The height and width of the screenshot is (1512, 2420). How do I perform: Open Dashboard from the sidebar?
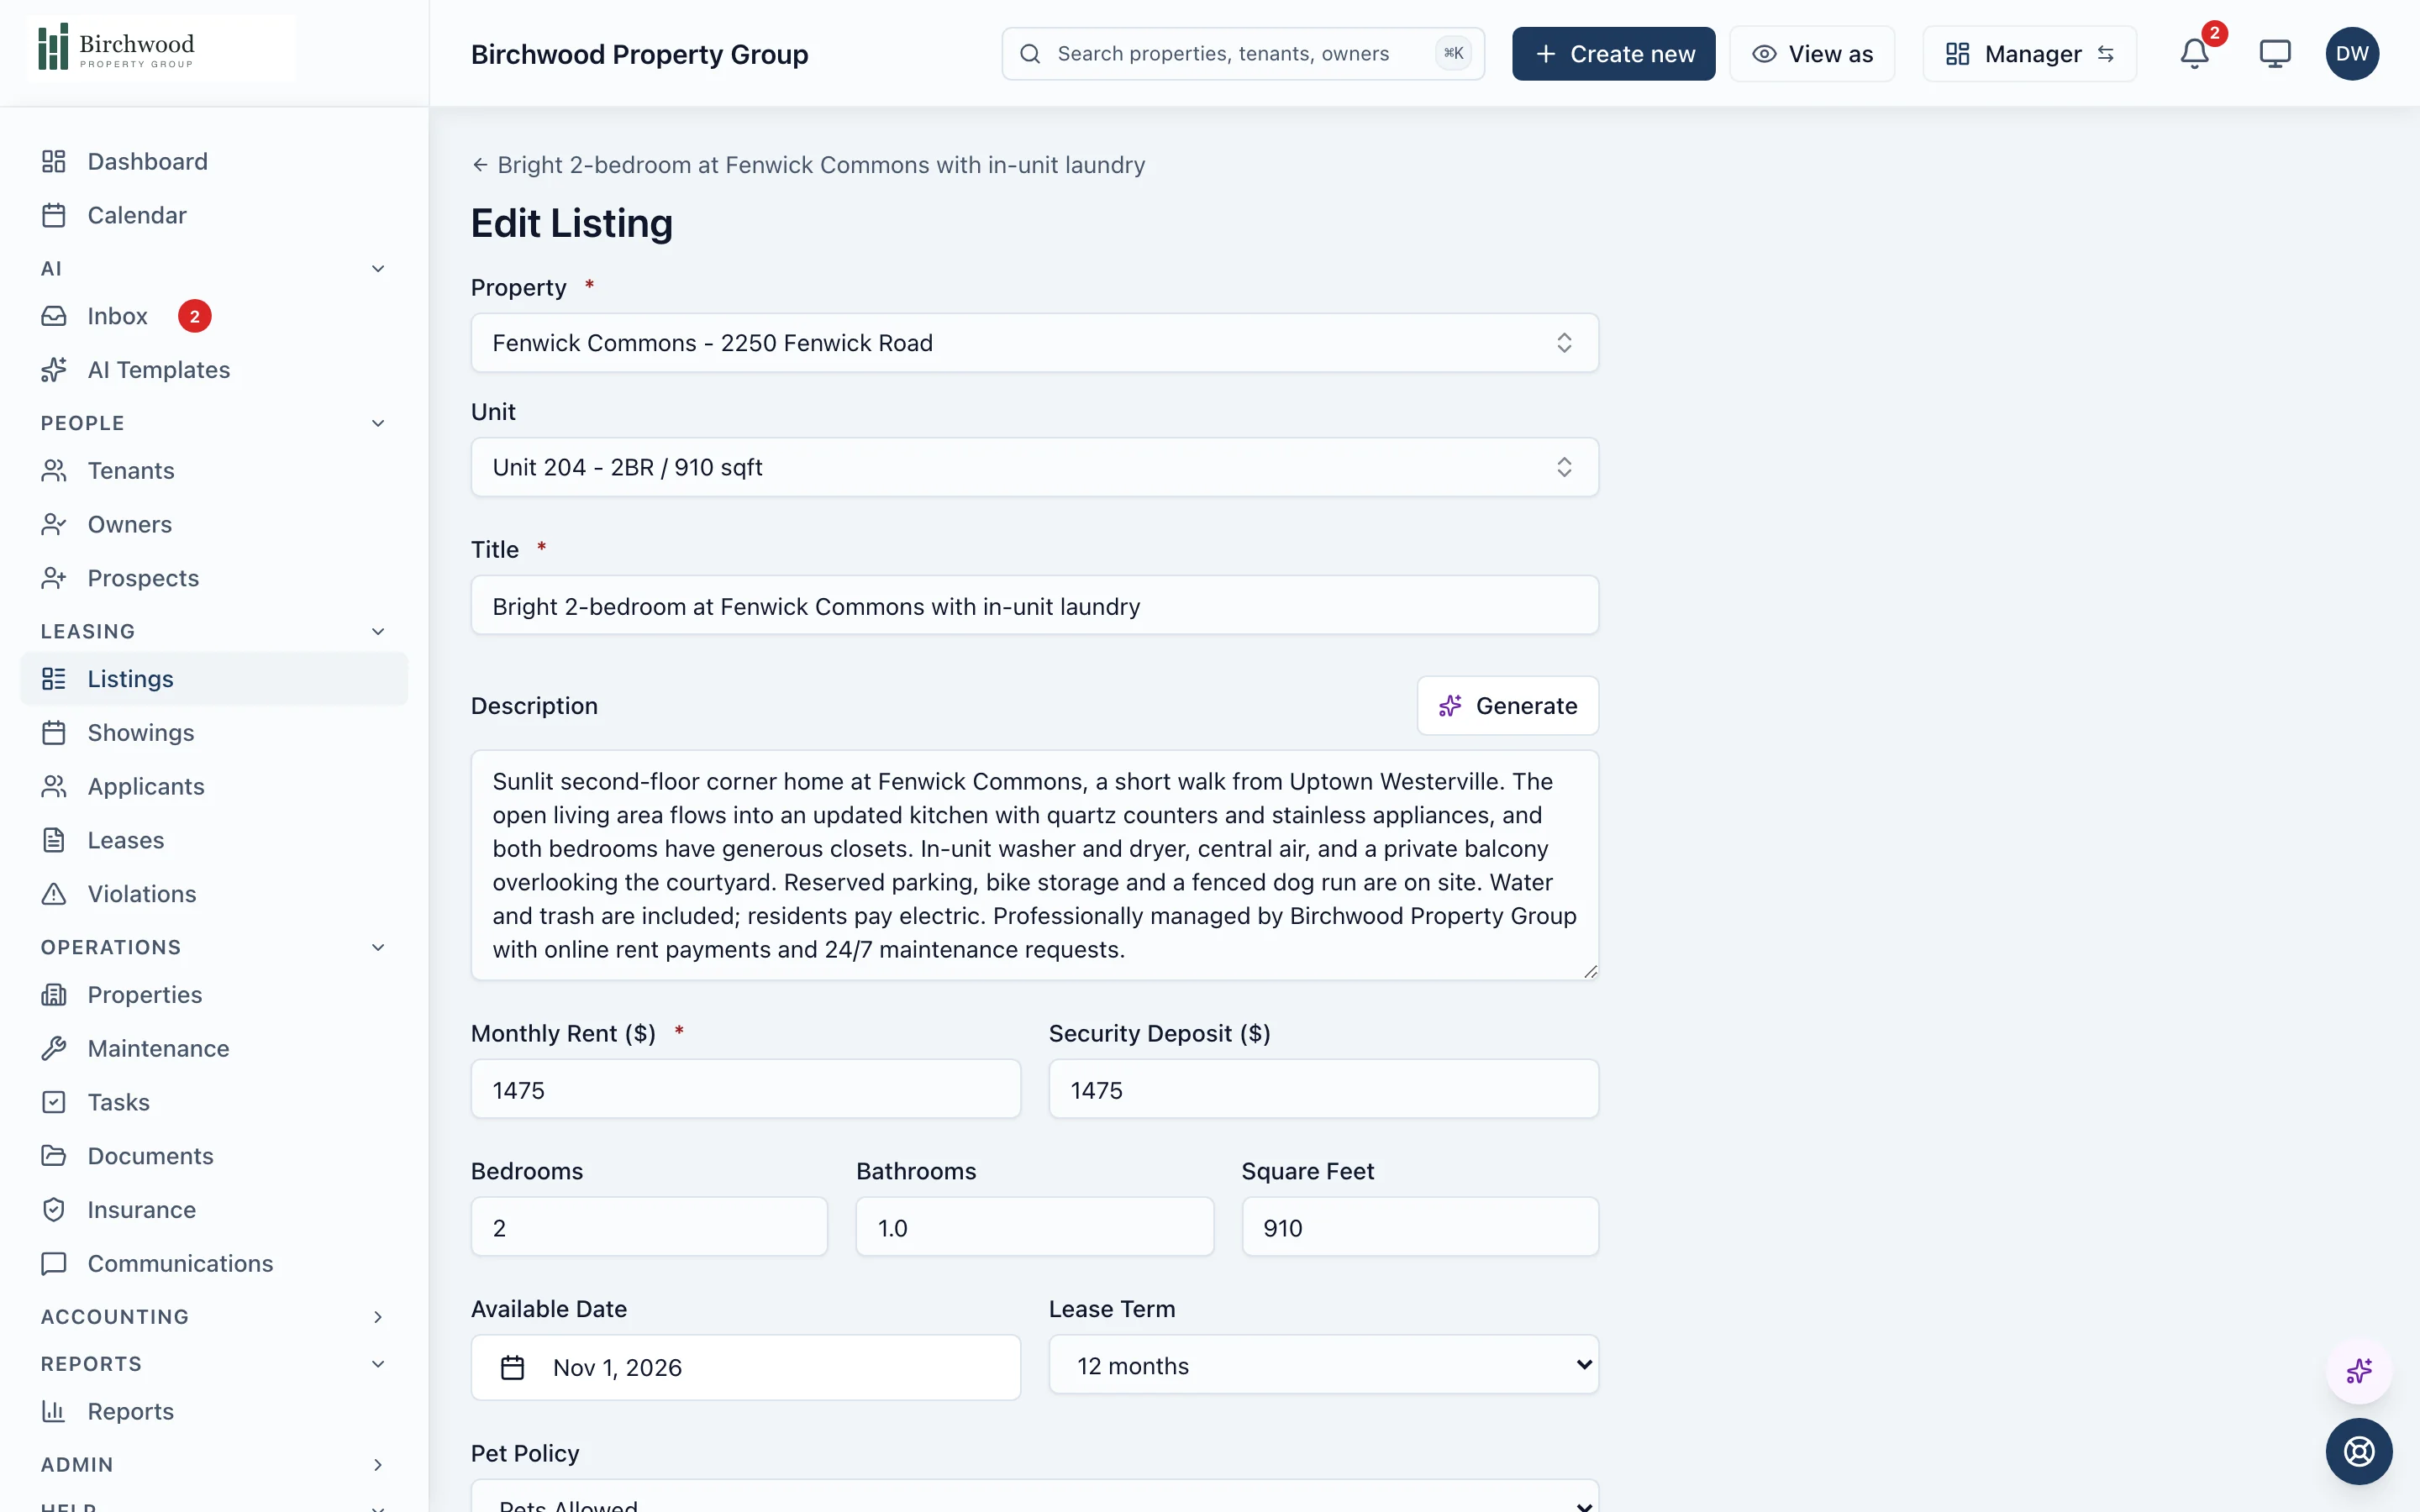click(x=214, y=161)
